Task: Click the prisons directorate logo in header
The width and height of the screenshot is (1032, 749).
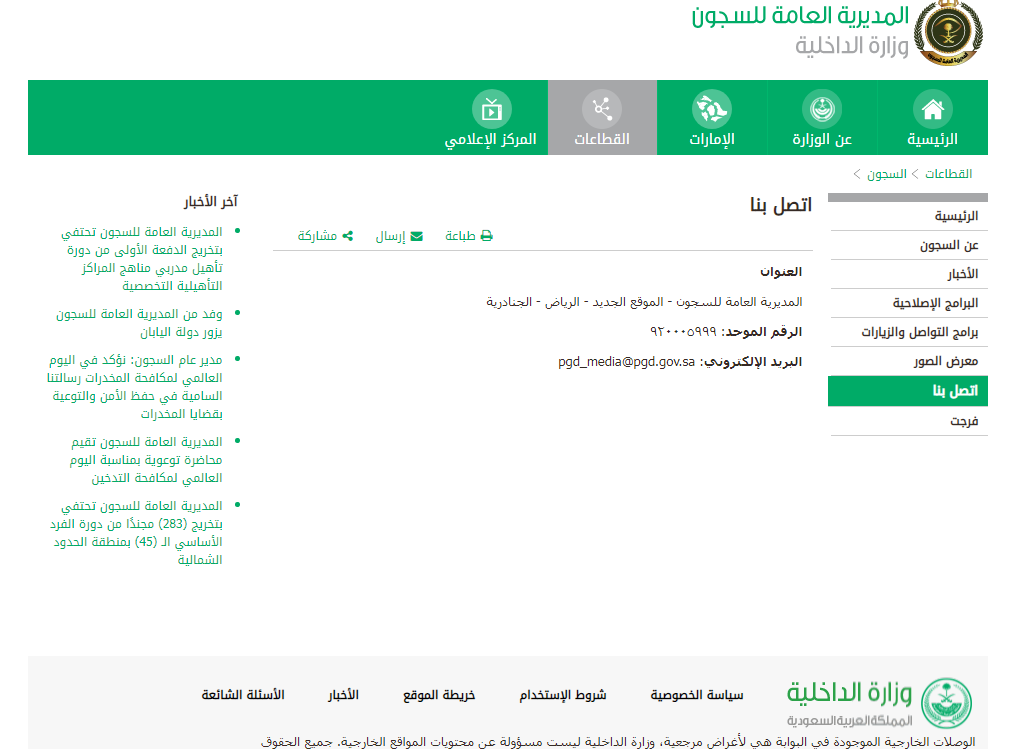Action: (948, 33)
